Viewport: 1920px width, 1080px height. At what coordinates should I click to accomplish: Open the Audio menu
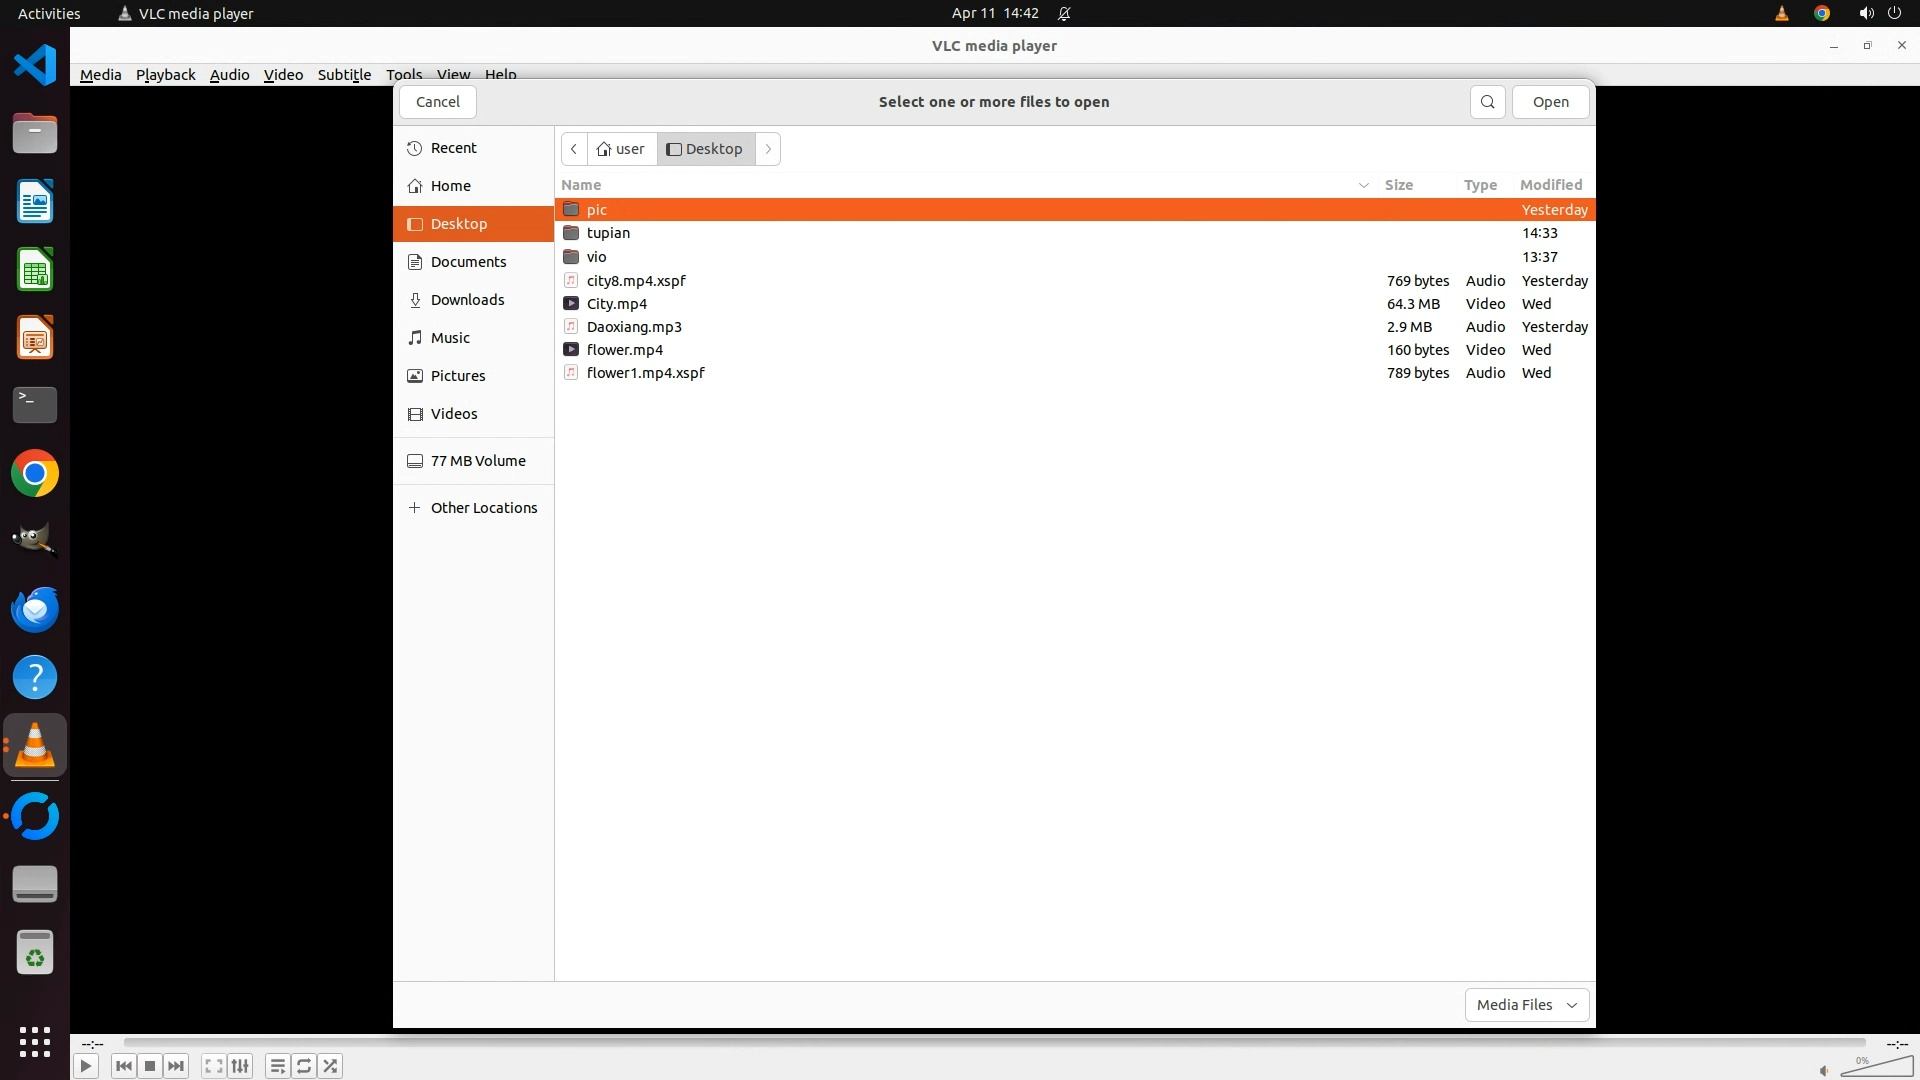(x=229, y=75)
